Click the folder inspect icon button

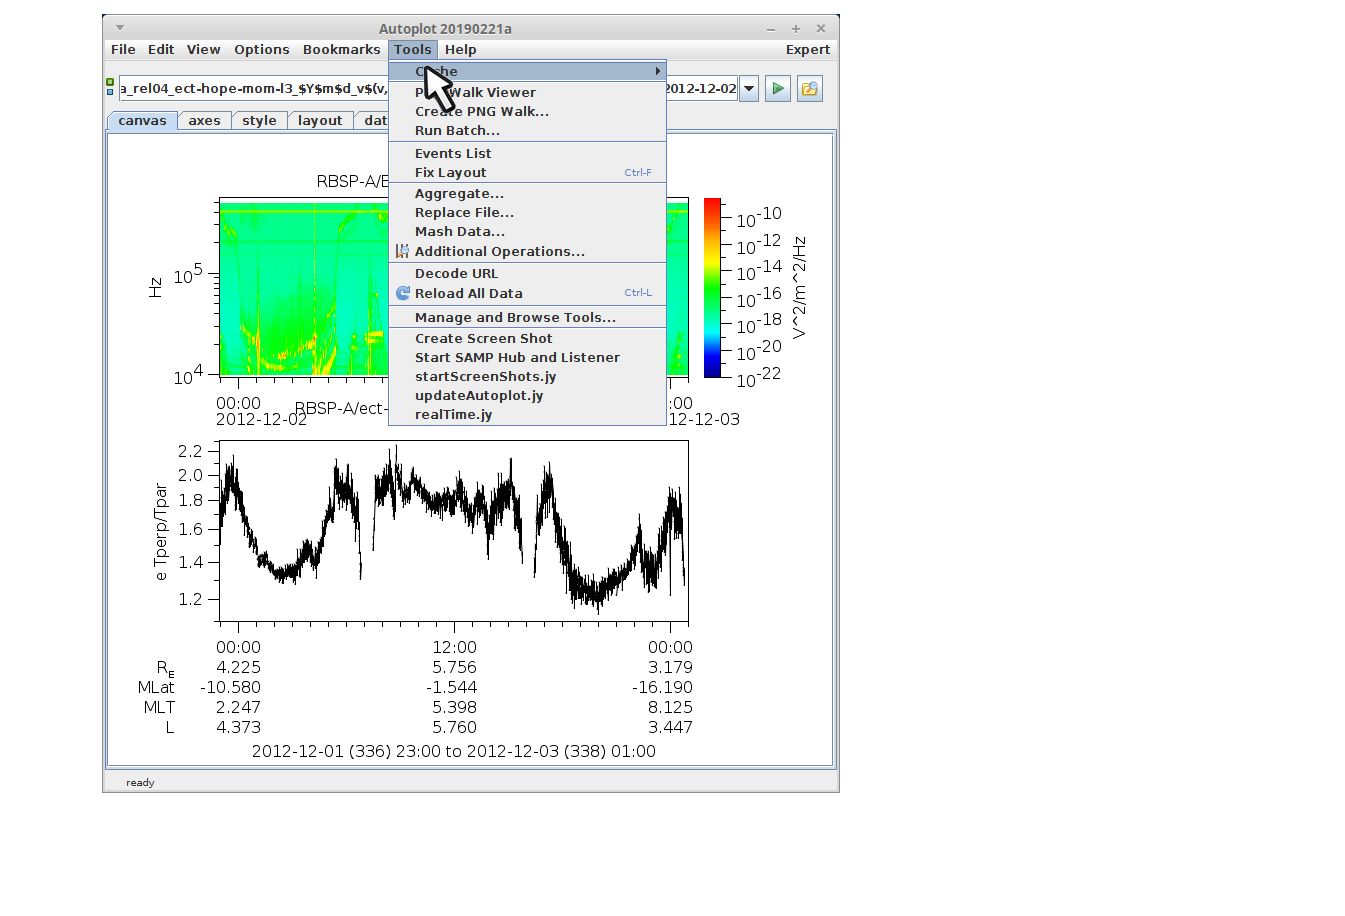(809, 89)
